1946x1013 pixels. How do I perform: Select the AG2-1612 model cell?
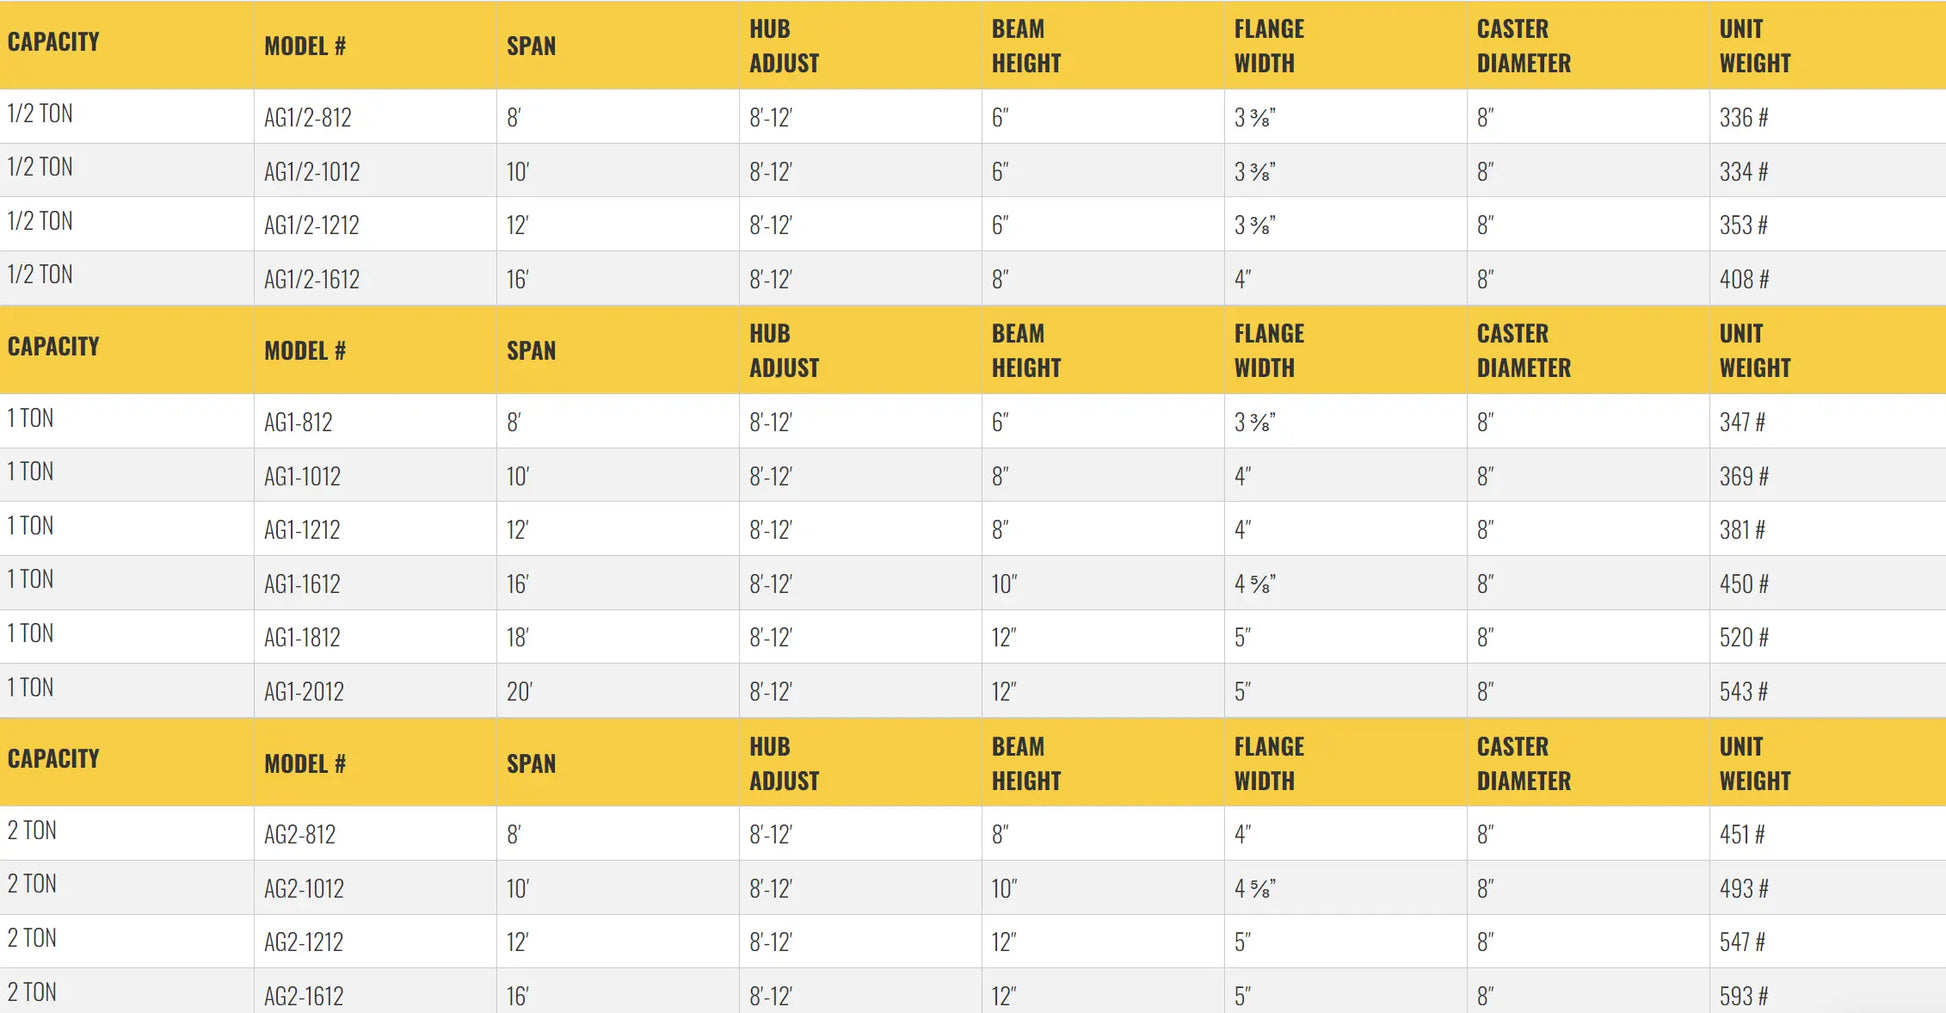[304, 996]
